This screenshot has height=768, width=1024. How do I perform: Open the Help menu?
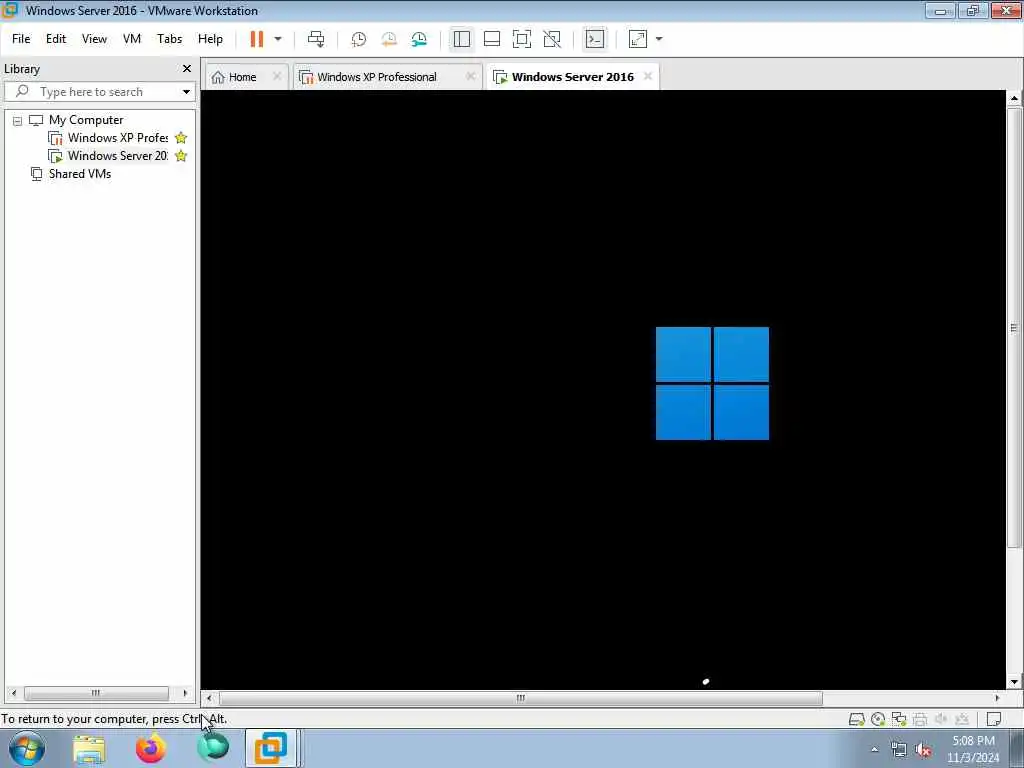point(210,39)
